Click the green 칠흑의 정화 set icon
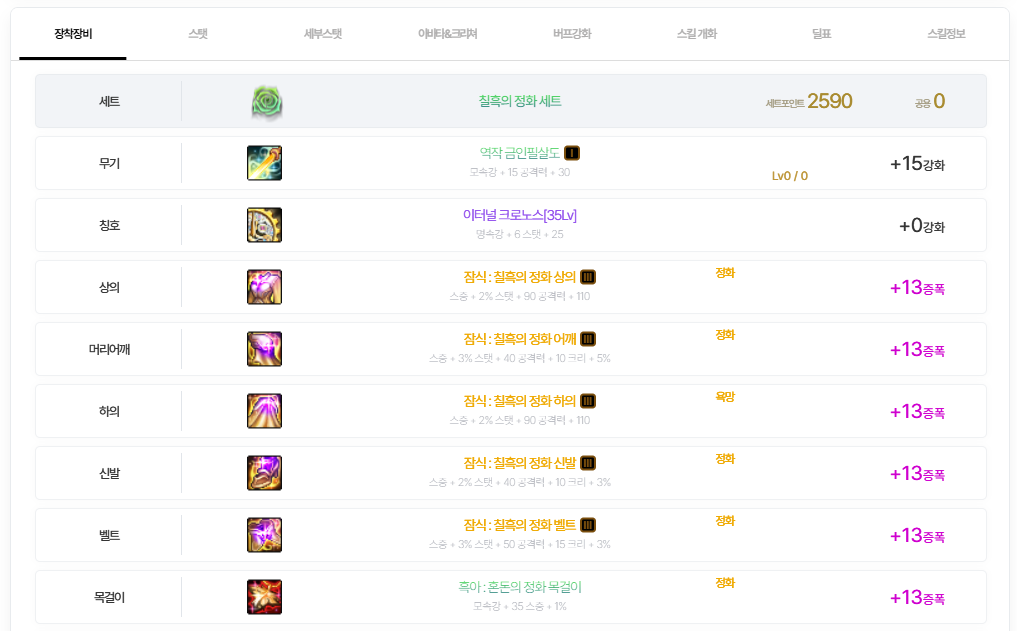The height and width of the screenshot is (631, 1017). (x=267, y=102)
